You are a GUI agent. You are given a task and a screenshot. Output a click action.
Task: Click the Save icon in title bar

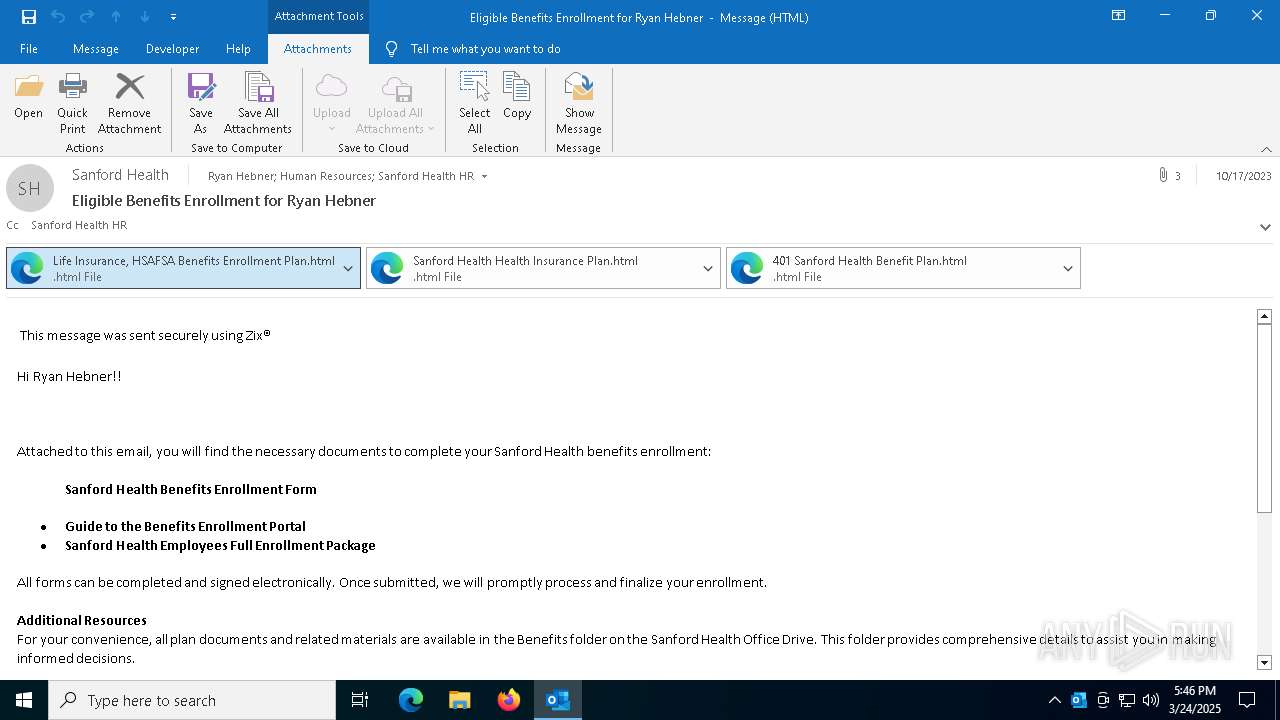(x=28, y=17)
